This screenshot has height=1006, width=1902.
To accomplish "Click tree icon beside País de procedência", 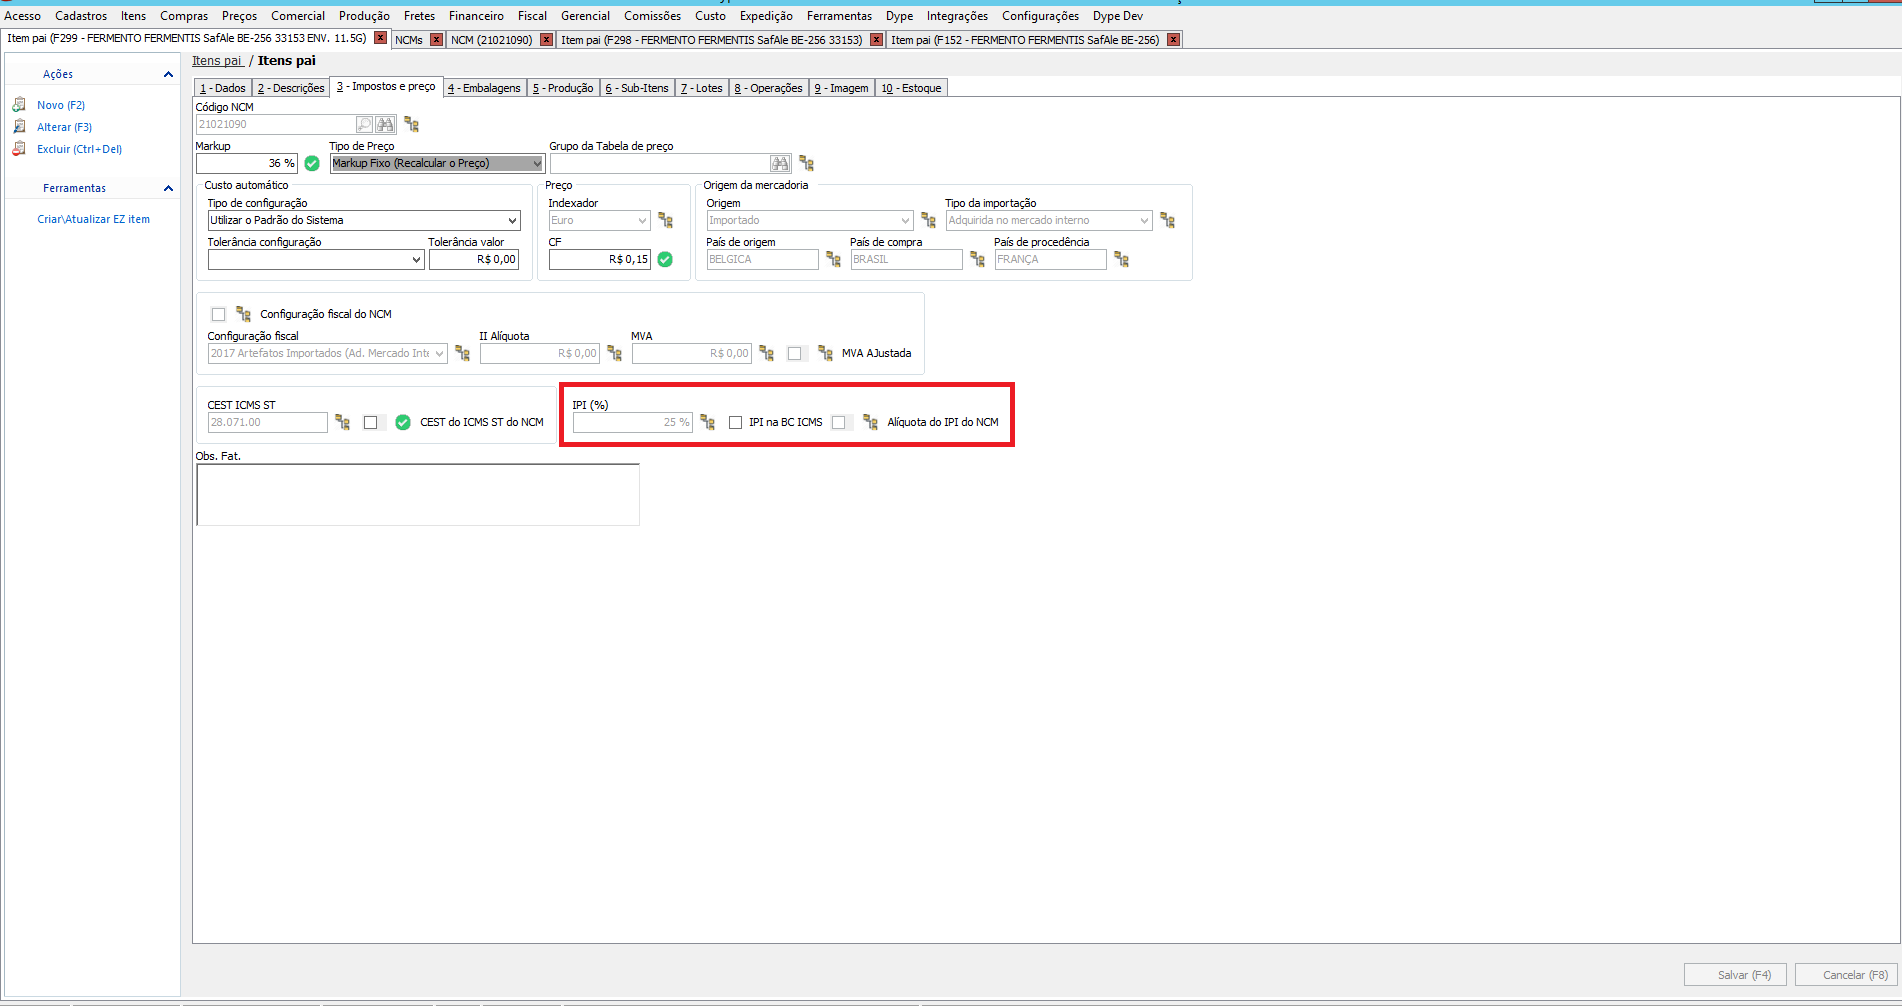I will click(1121, 260).
